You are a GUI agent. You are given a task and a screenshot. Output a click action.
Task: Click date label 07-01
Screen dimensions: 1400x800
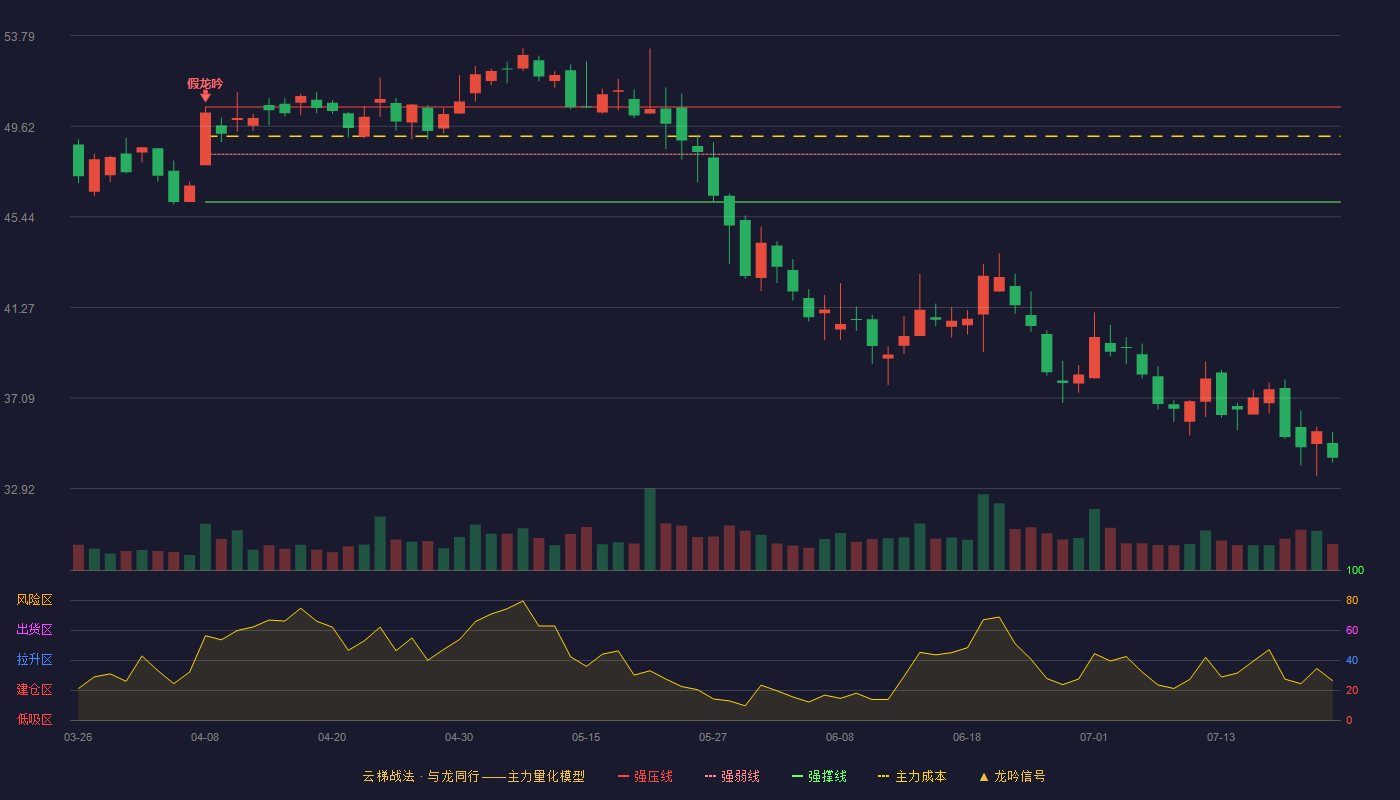tap(1094, 737)
